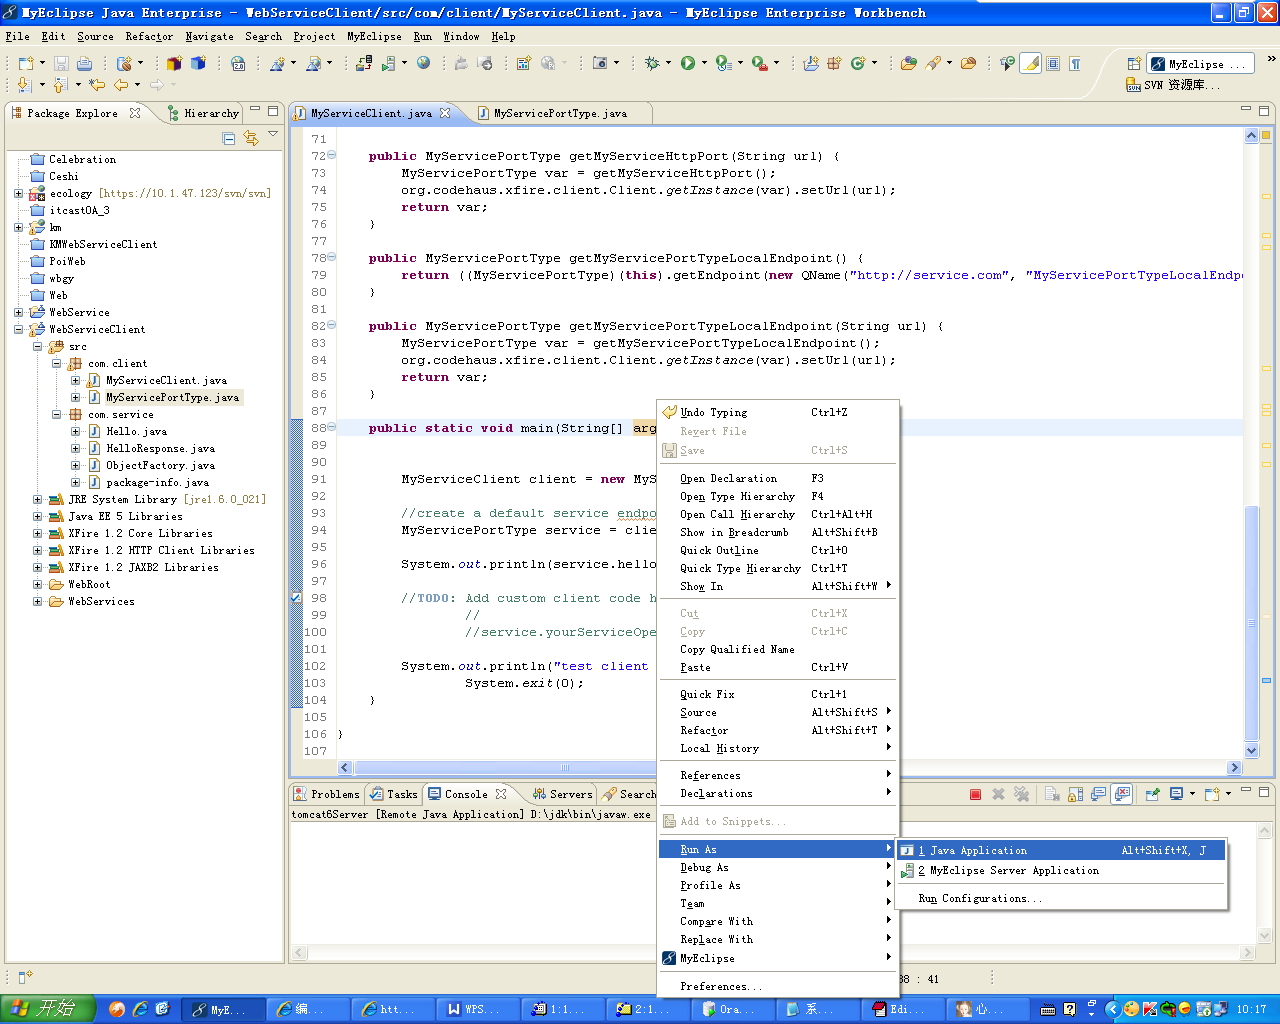Toggle Link with Editor in Package Explorer
The width and height of the screenshot is (1280, 1024).
pos(251,138)
